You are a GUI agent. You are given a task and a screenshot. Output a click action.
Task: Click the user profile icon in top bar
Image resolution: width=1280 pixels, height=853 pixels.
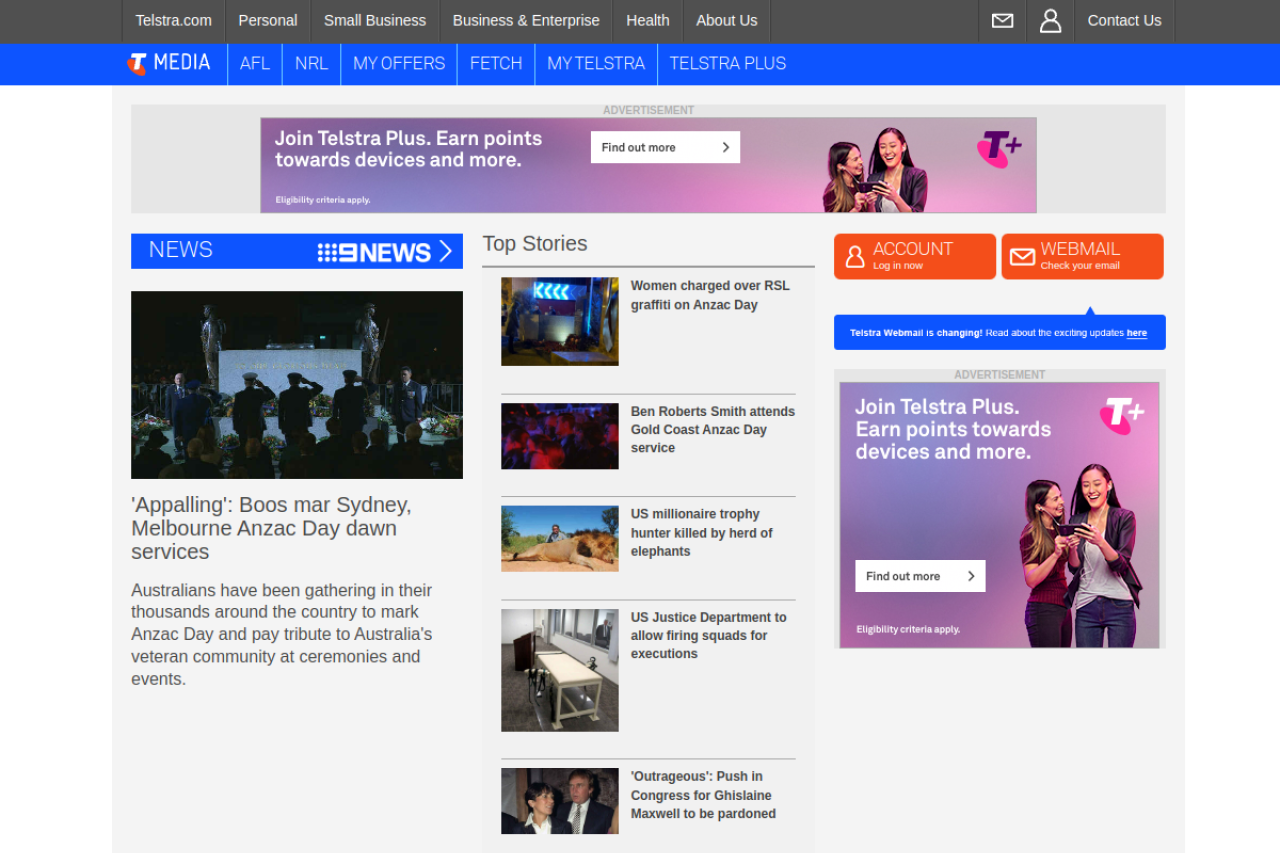tap(1050, 21)
